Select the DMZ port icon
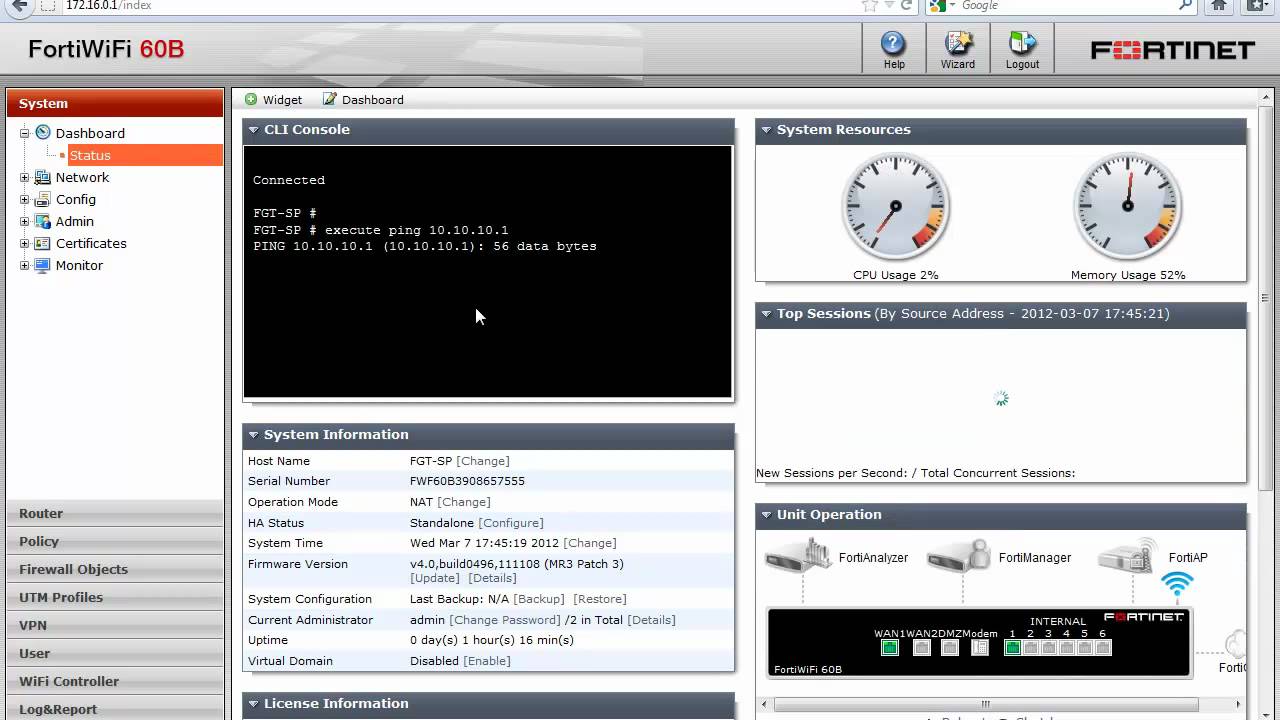The width and height of the screenshot is (1280, 720). tap(950, 647)
